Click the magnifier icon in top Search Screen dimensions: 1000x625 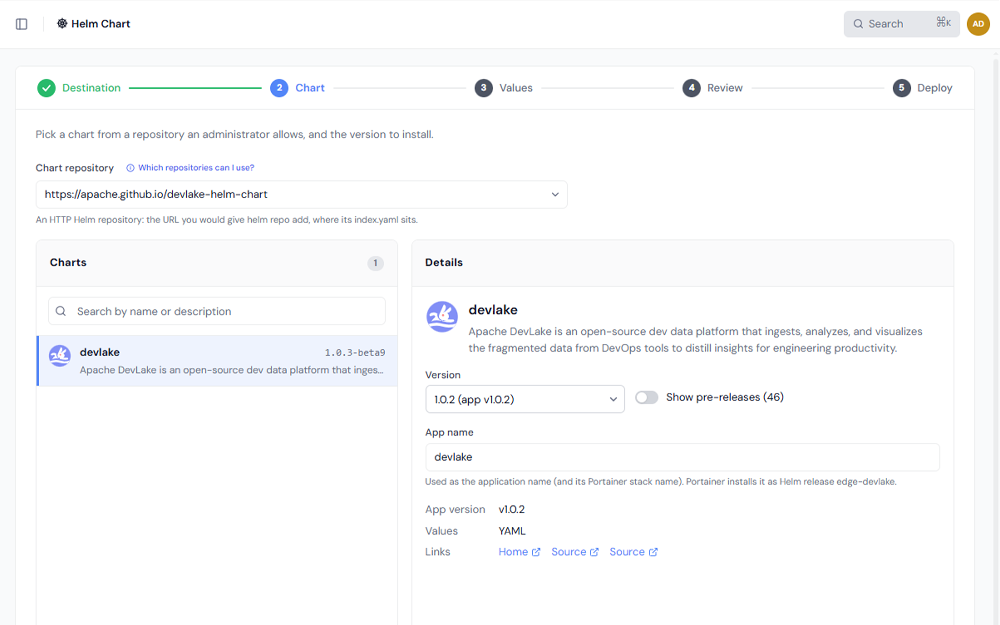coord(858,24)
